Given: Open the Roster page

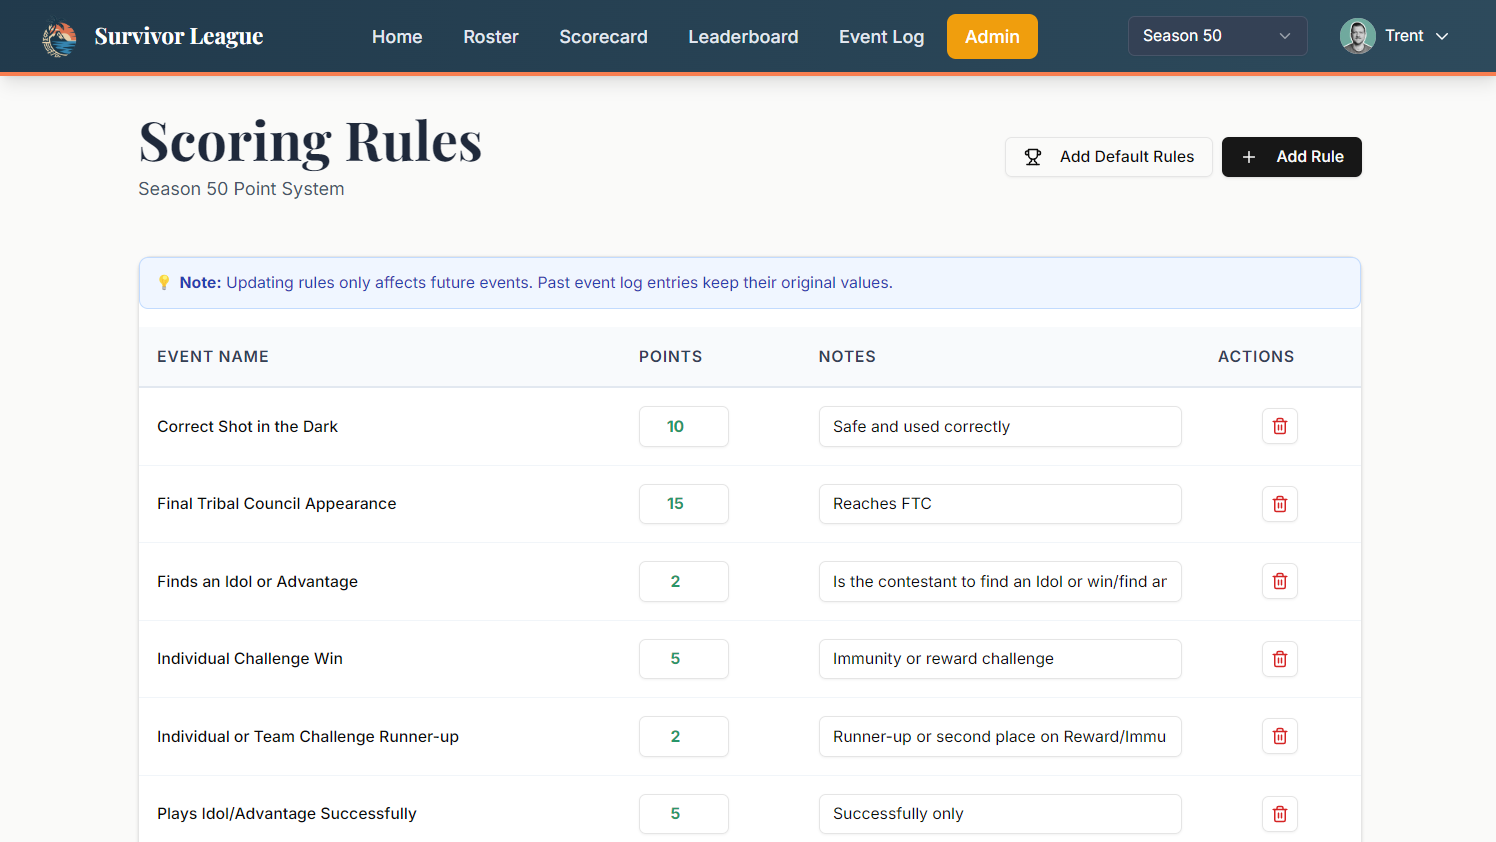Looking at the screenshot, I should coord(491,37).
